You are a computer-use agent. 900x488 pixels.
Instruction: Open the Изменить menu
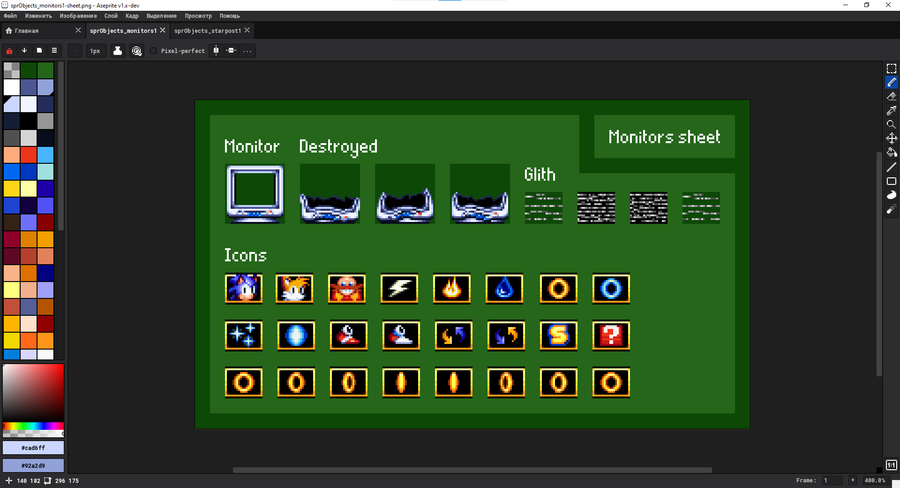38,16
